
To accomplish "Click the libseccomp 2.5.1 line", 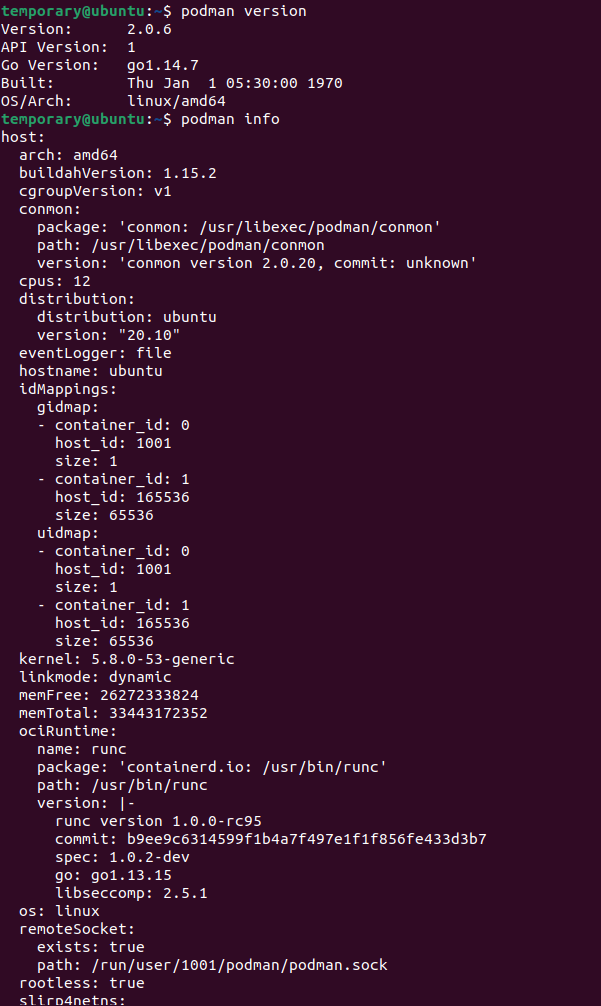I will (130, 893).
